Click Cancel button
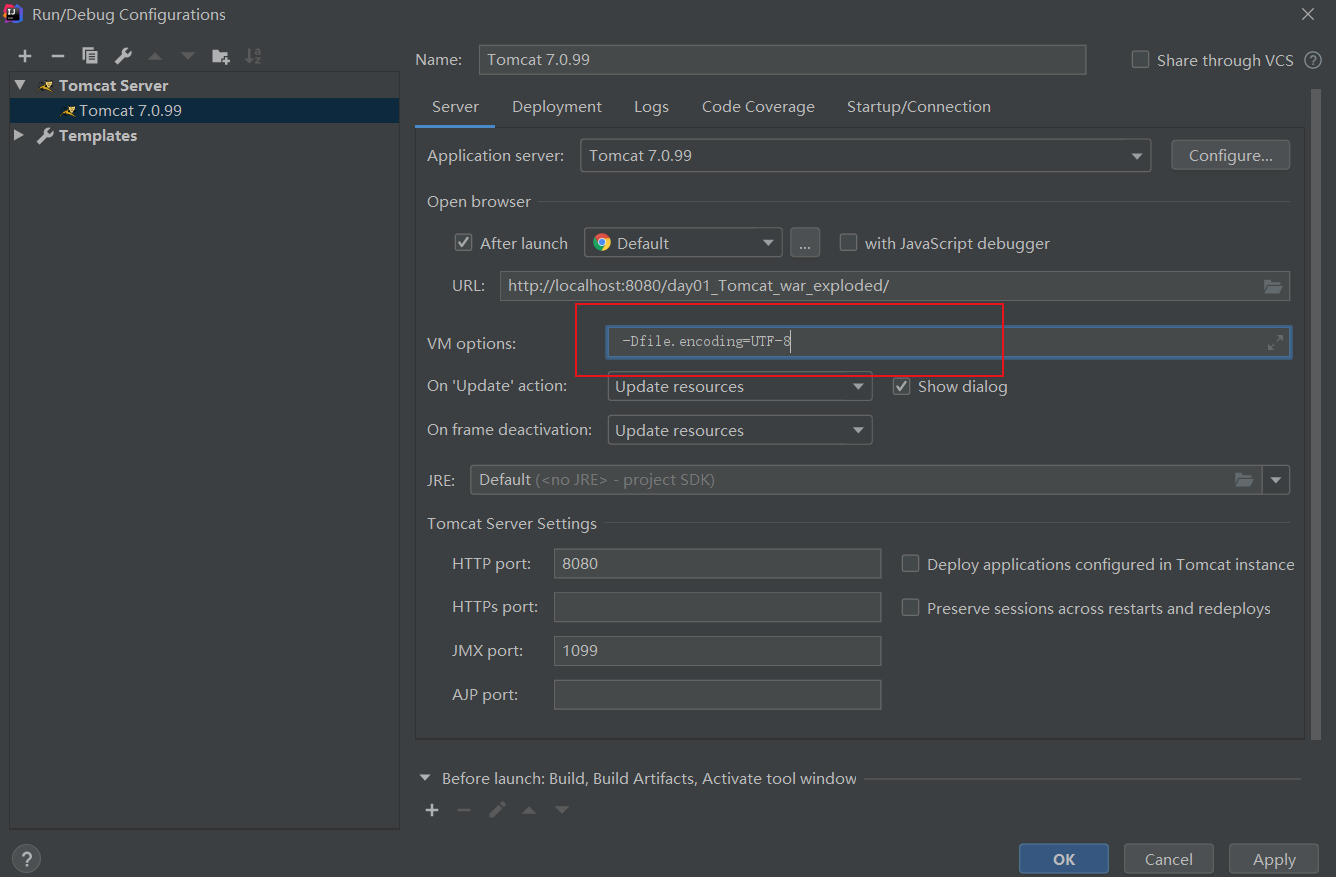Screen dimensions: 1336x877 click(1169, 859)
